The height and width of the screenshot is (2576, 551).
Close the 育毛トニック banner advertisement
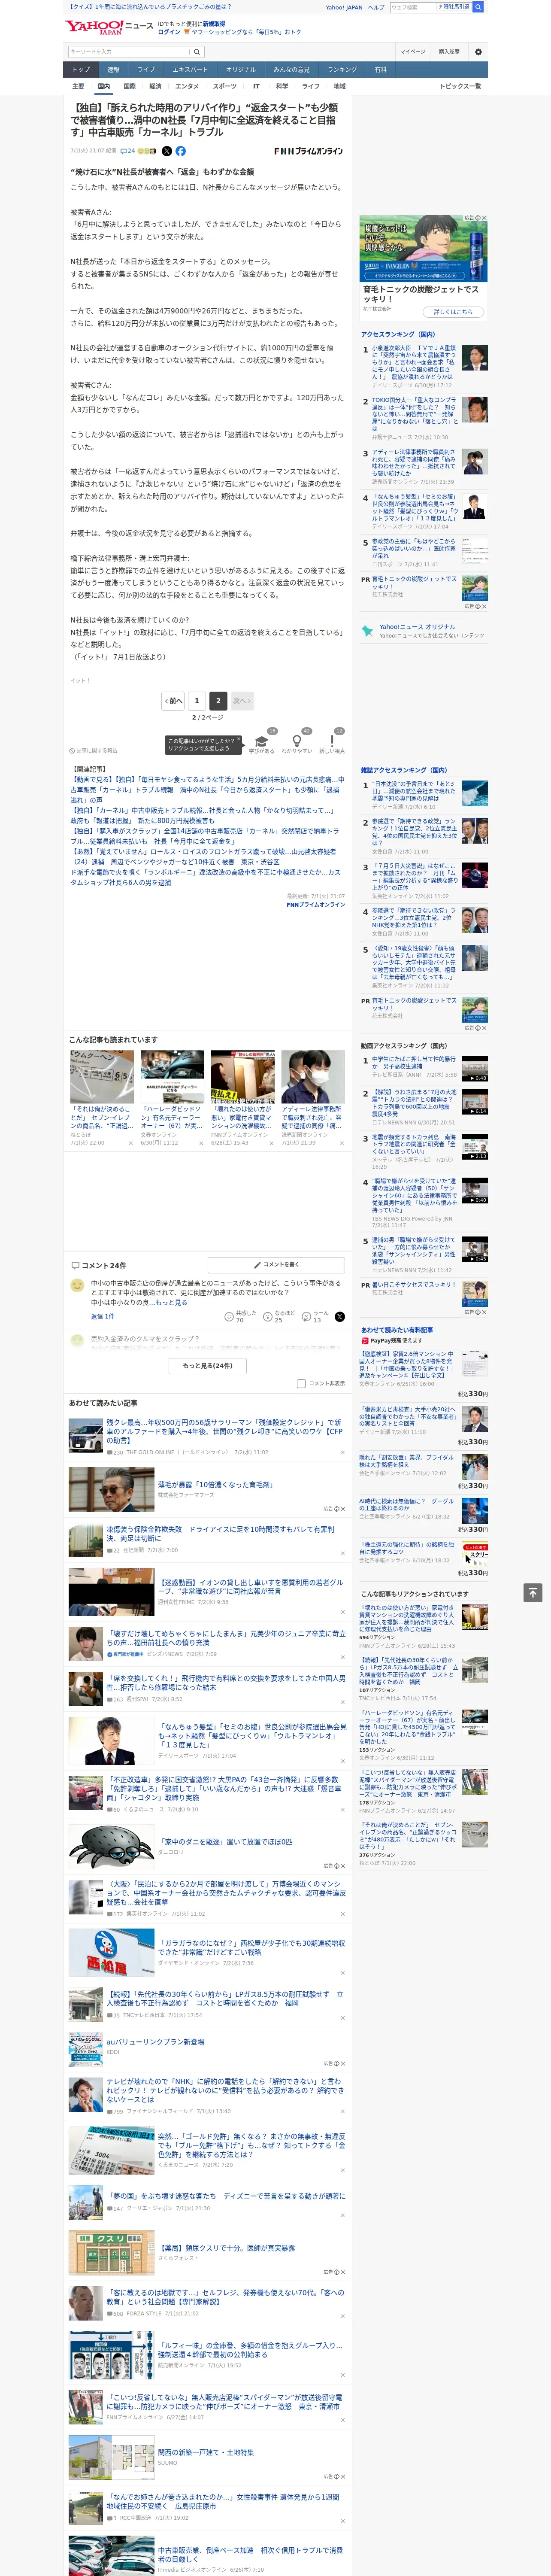(x=484, y=218)
